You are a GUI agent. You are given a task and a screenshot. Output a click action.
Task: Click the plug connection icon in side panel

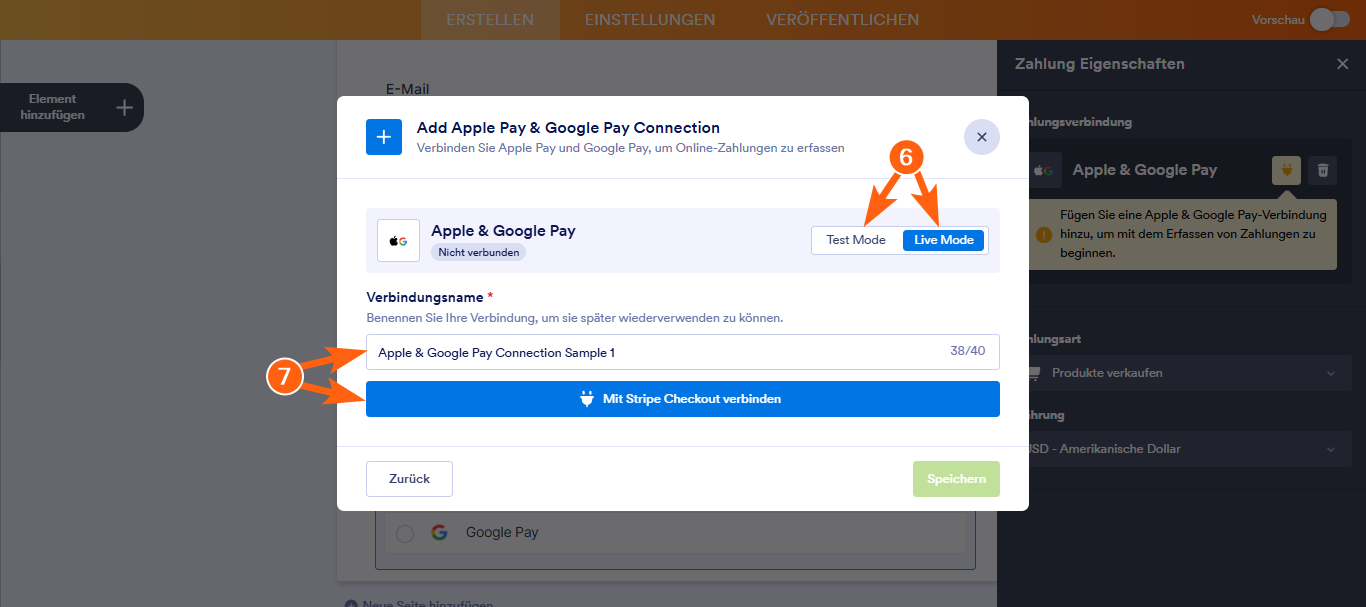click(x=1287, y=170)
